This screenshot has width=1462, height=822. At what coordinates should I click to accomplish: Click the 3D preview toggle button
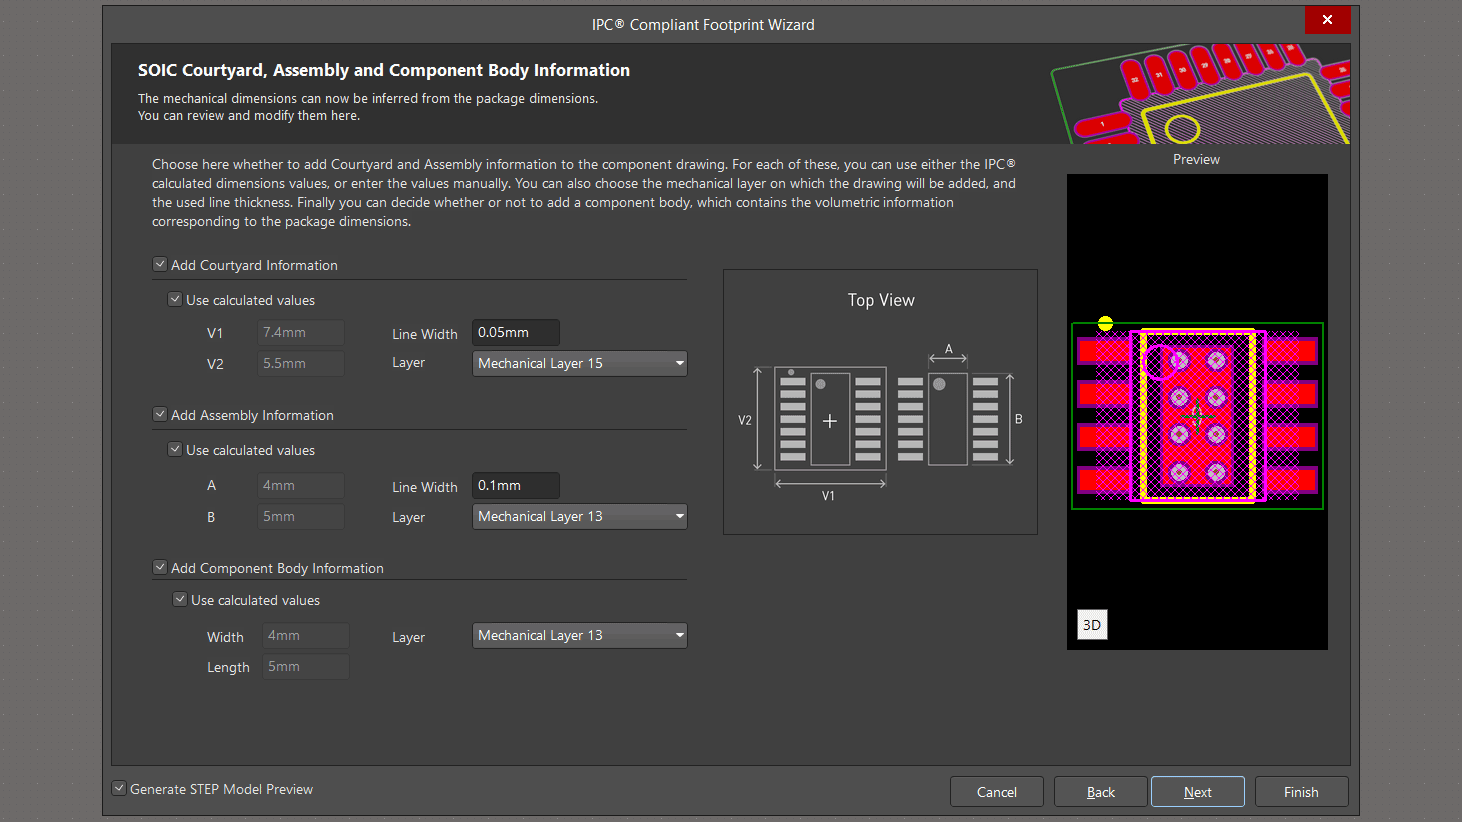coord(1092,625)
